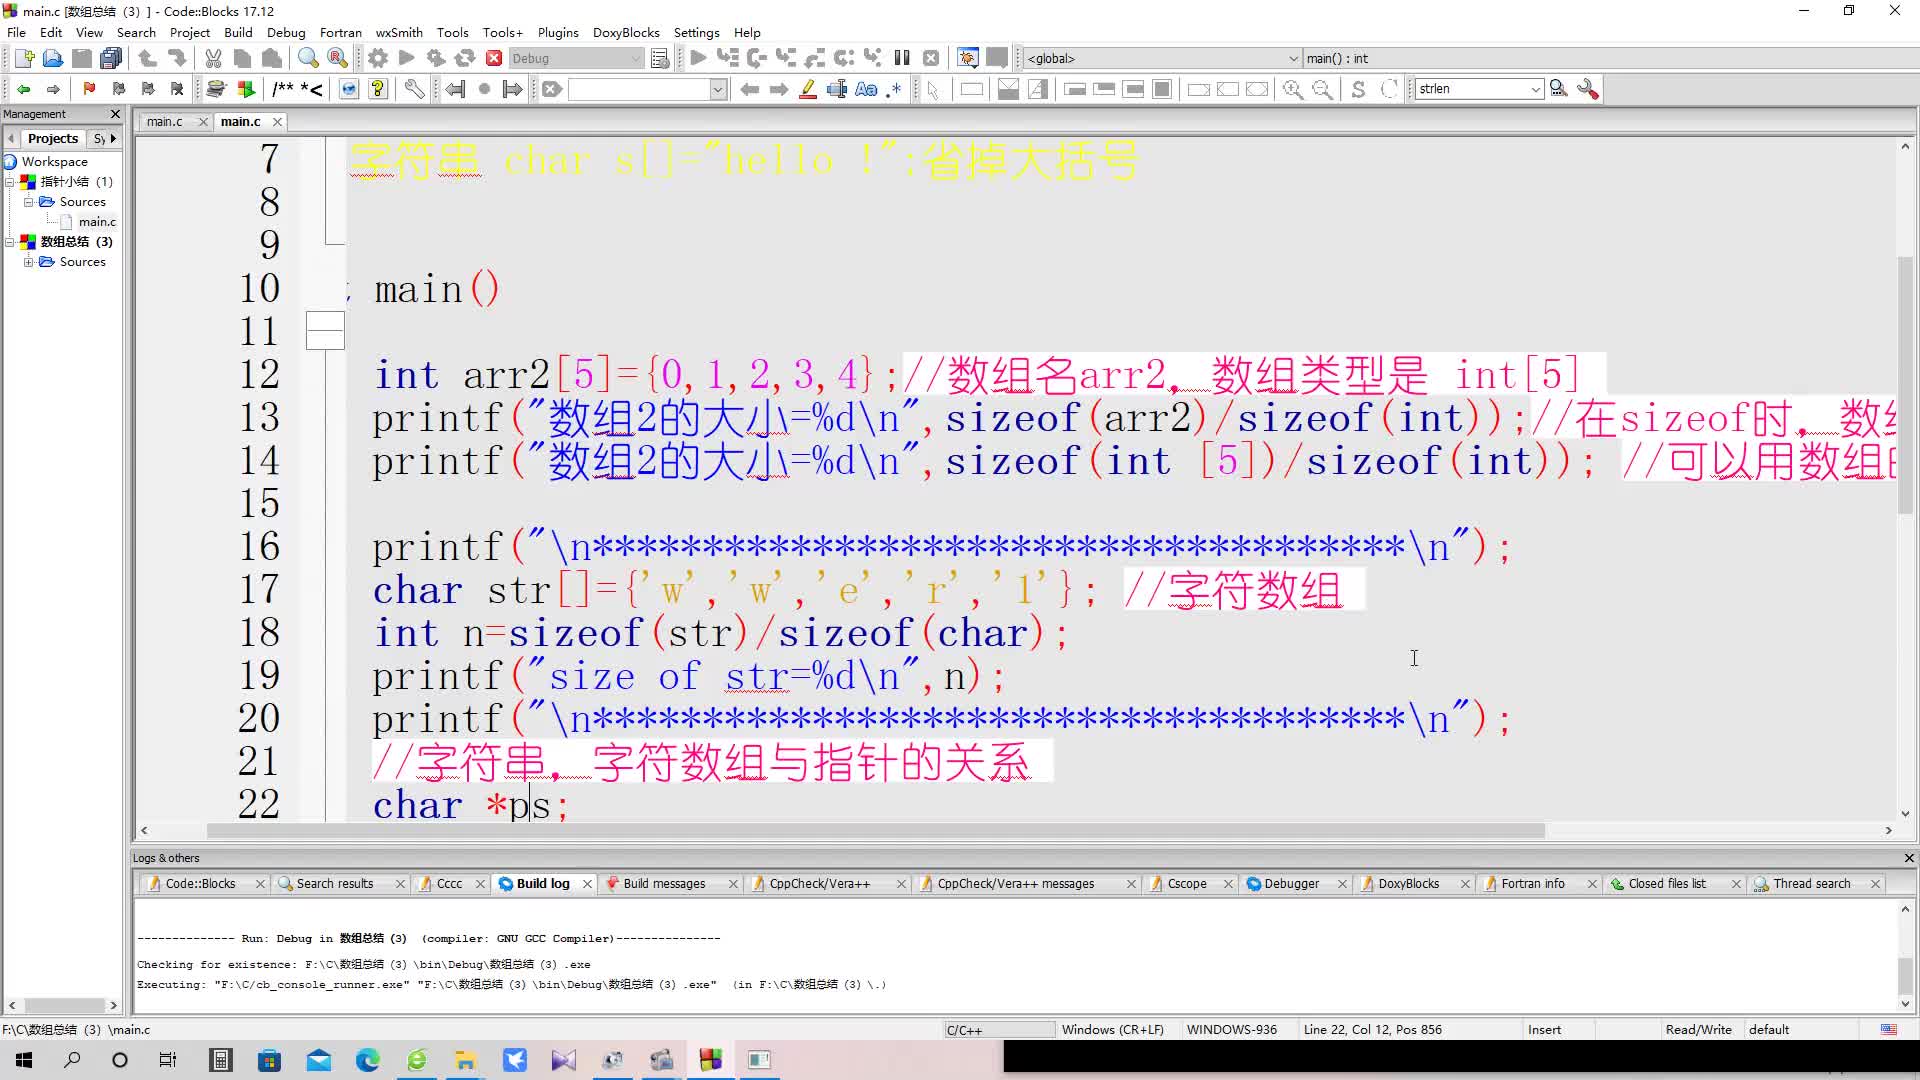Open the incremental search text dropdown arrow

(x=718, y=89)
